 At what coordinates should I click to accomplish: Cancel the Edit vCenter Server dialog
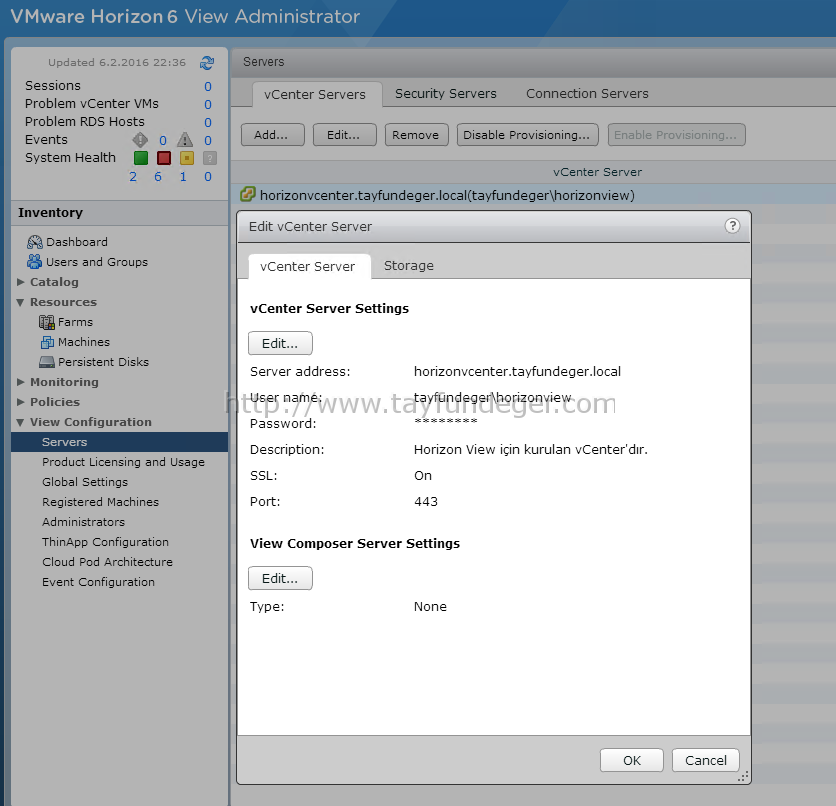tap(705, 760)
